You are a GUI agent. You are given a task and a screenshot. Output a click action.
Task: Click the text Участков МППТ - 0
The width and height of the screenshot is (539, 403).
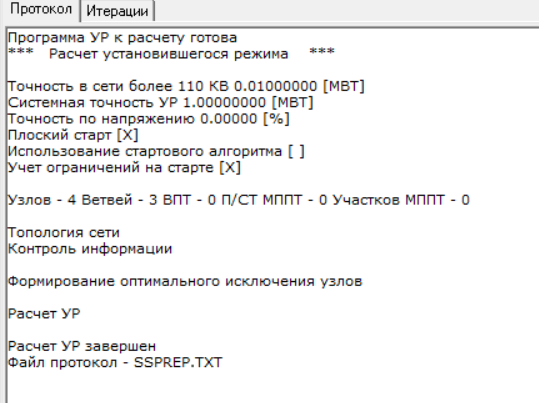click(401, 200)
